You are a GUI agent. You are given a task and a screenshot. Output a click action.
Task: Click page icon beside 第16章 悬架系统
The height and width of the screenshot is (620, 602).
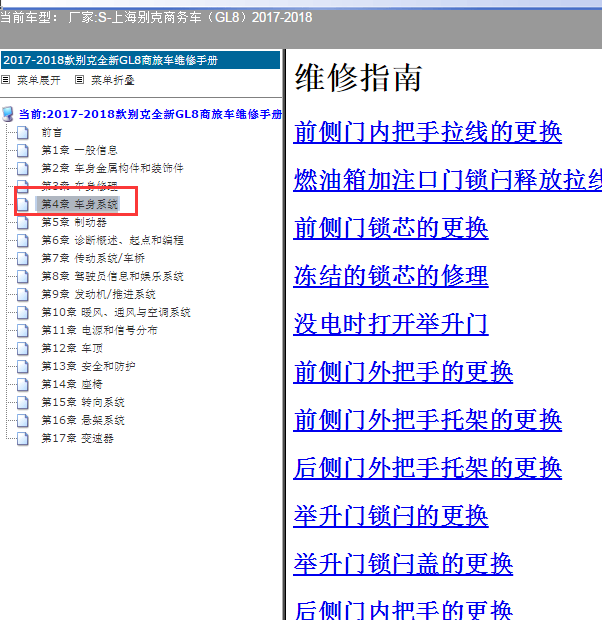coord(23,420)
